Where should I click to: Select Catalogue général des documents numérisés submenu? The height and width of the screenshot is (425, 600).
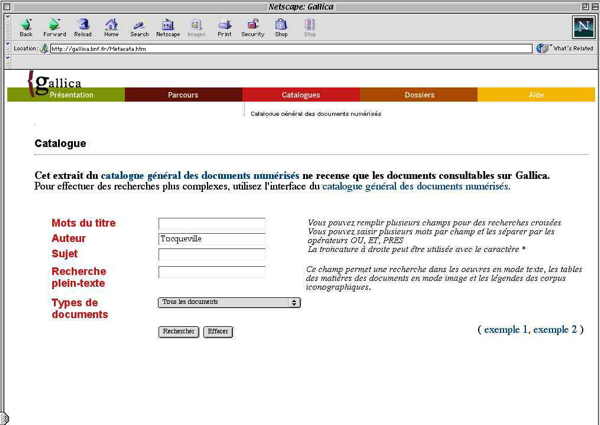coord(316,114)
